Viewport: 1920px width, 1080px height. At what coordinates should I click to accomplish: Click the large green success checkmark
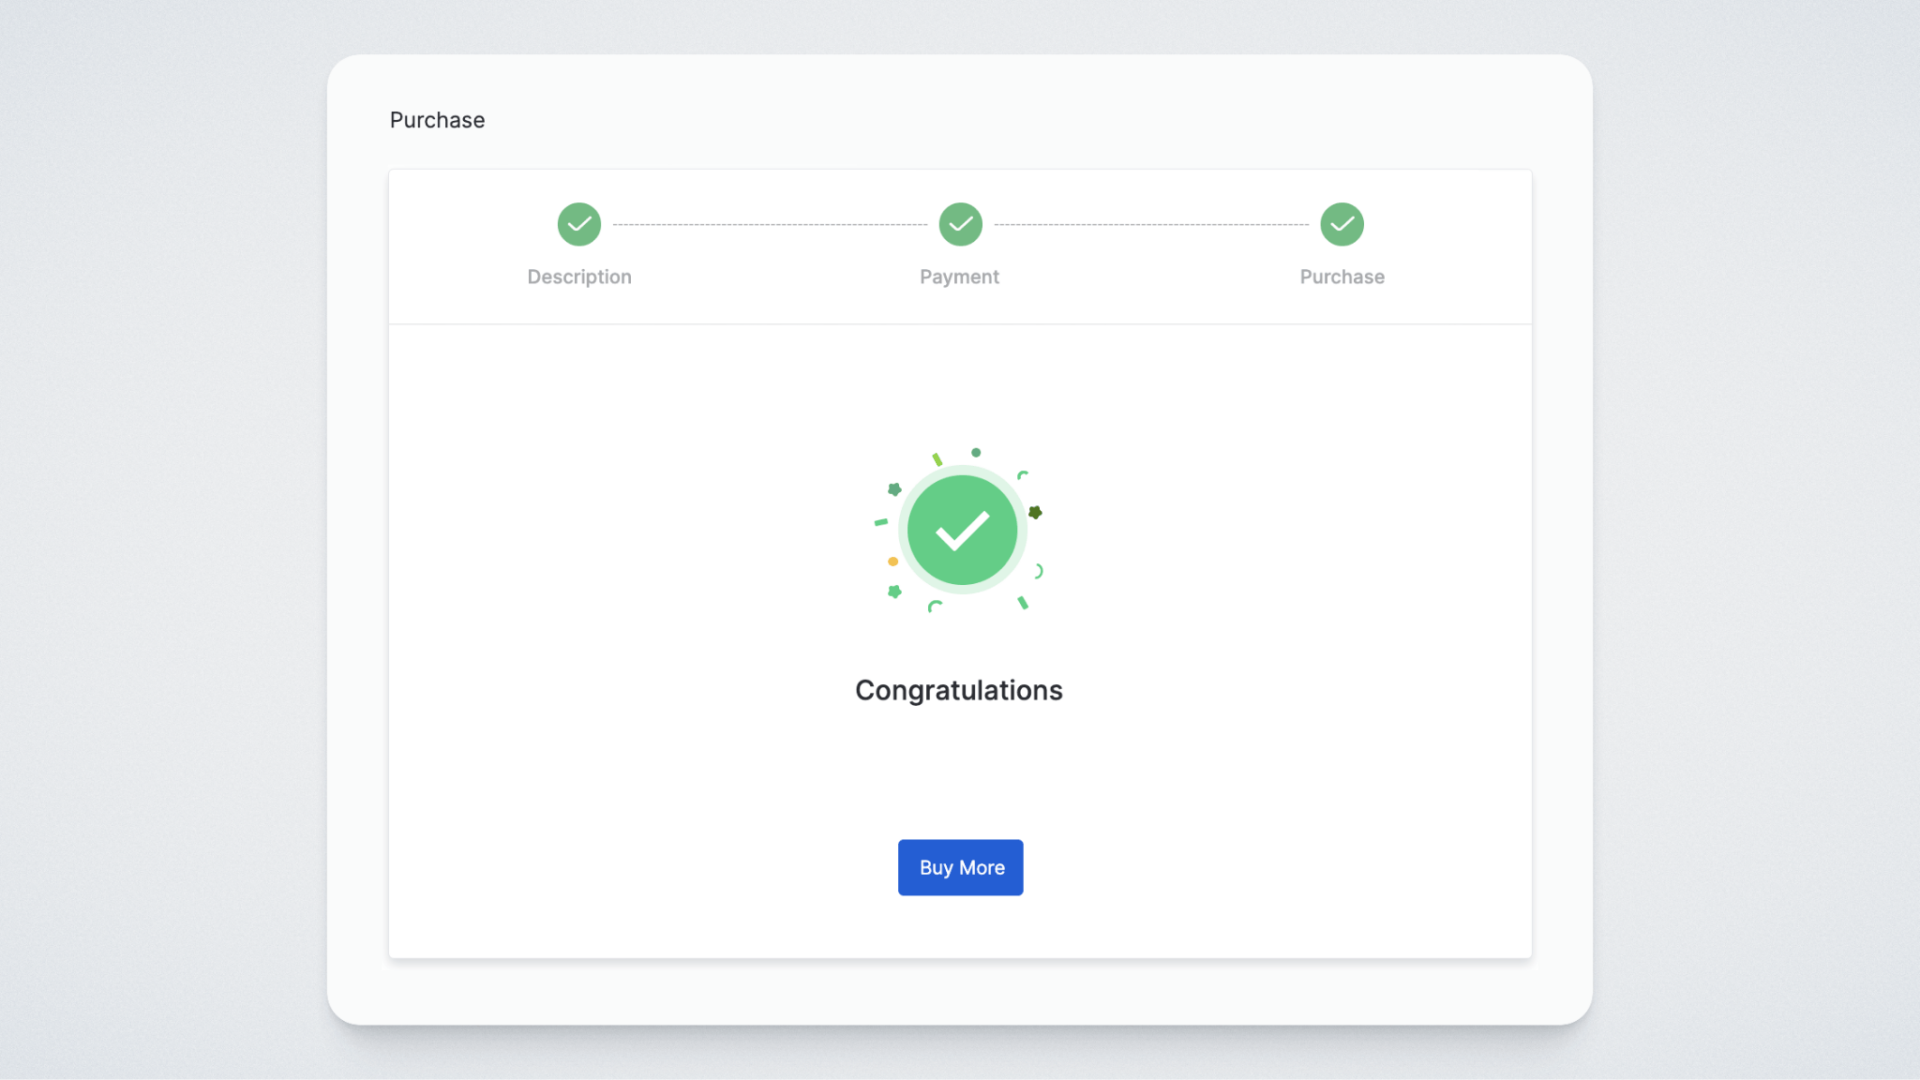tap(962, 530)
